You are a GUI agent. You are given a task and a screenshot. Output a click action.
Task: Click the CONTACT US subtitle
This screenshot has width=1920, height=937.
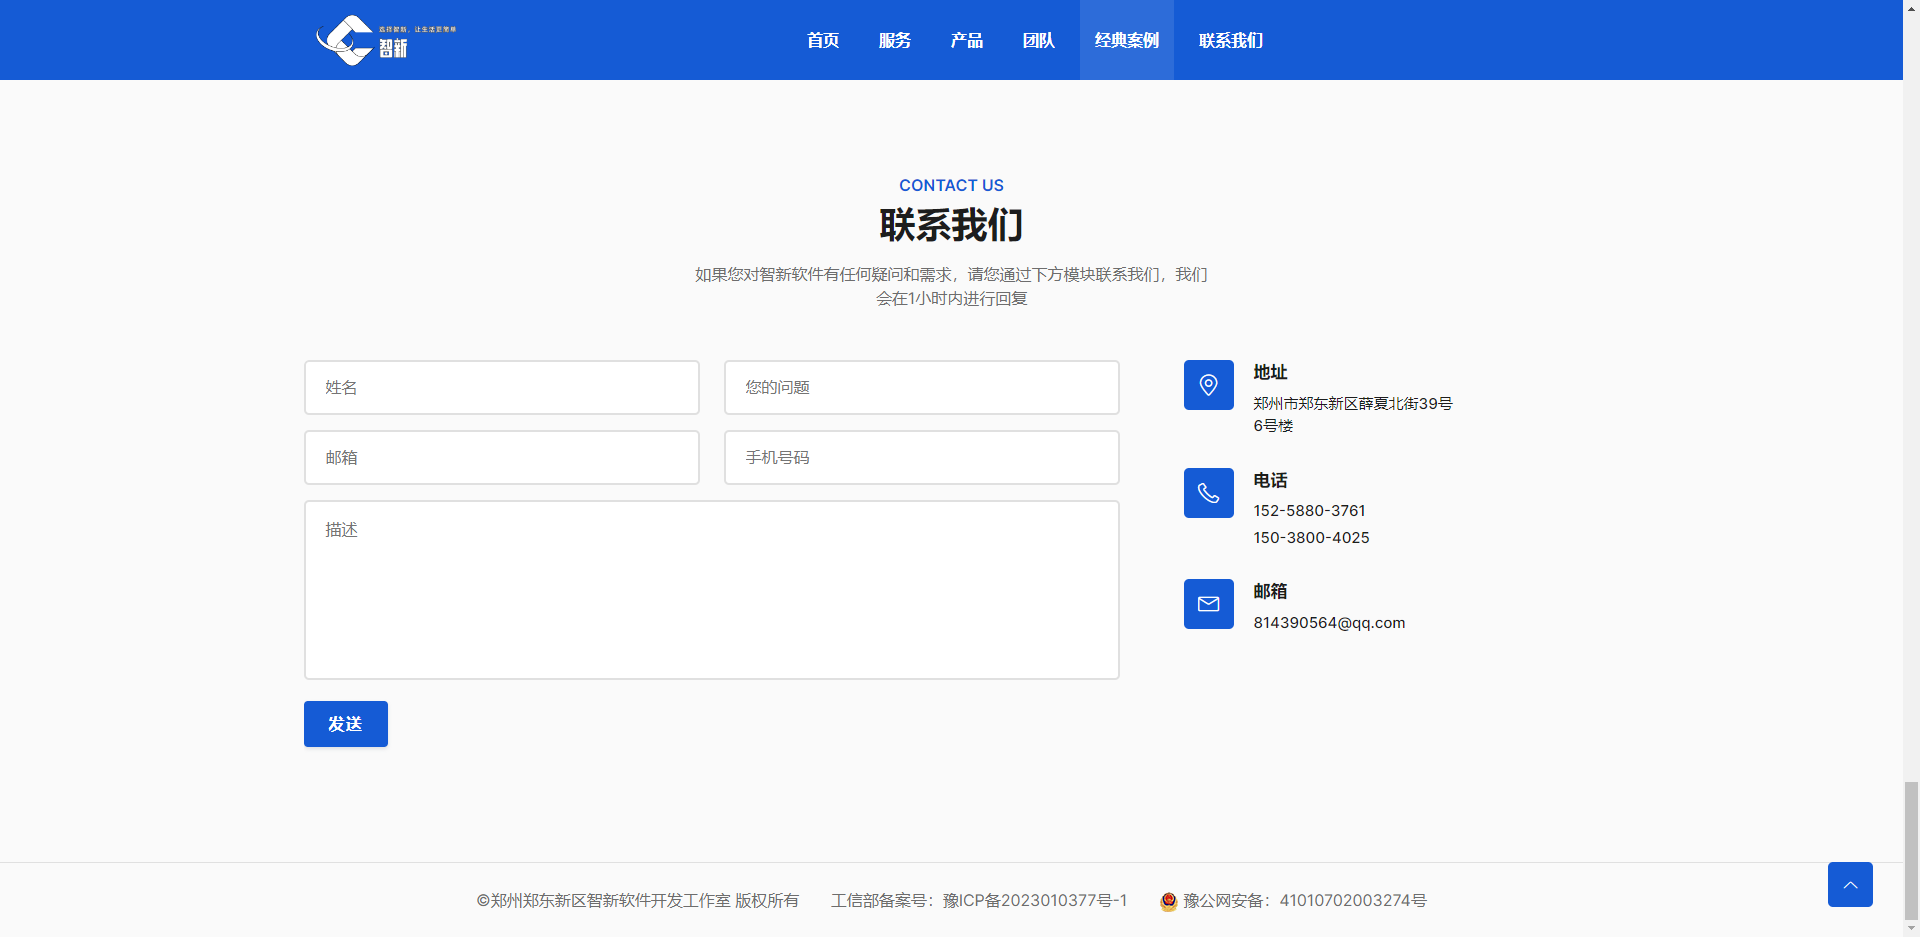click(951, 186)
